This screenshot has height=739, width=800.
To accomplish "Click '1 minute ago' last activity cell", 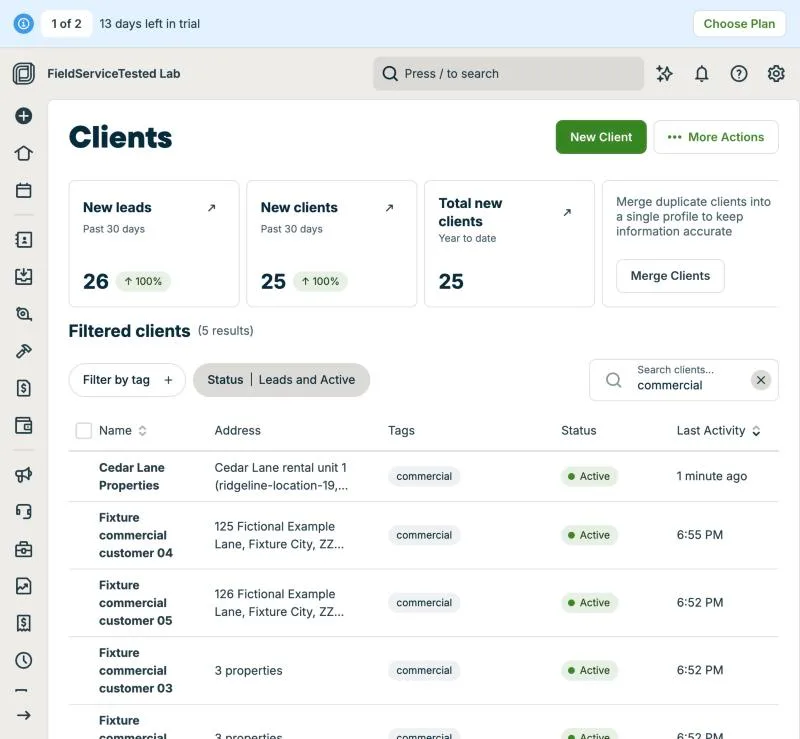I will [712, 476].
